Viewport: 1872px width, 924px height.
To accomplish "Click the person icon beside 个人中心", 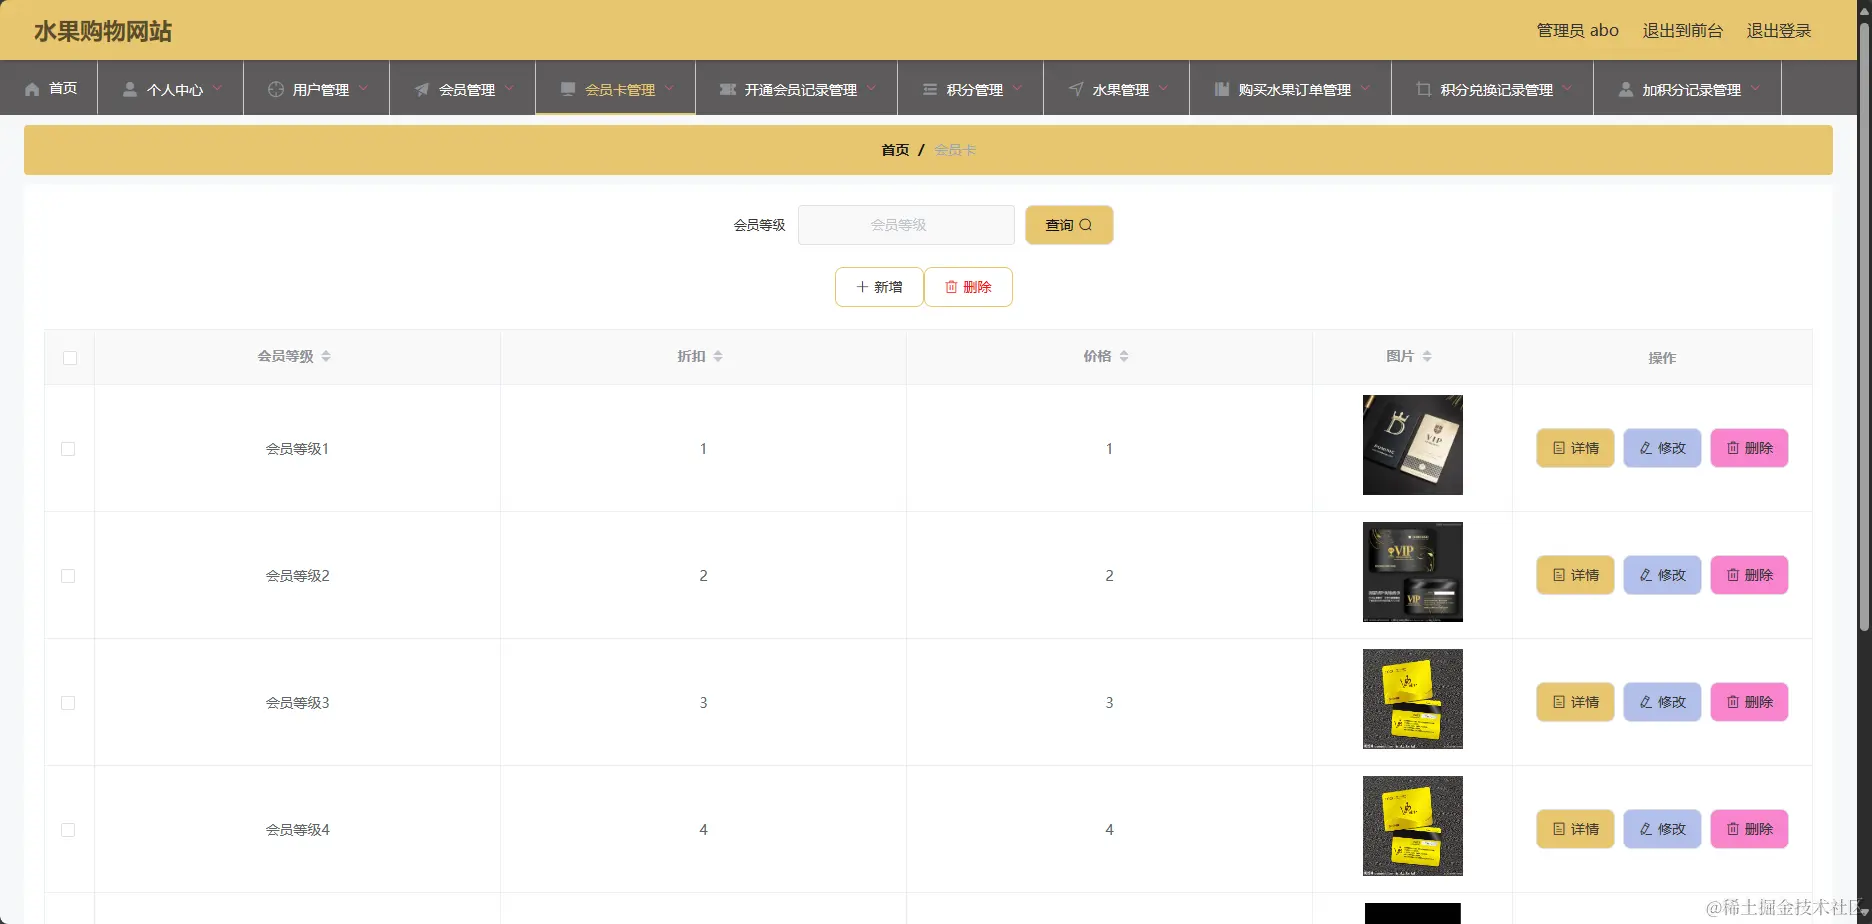I will point(130,89).
